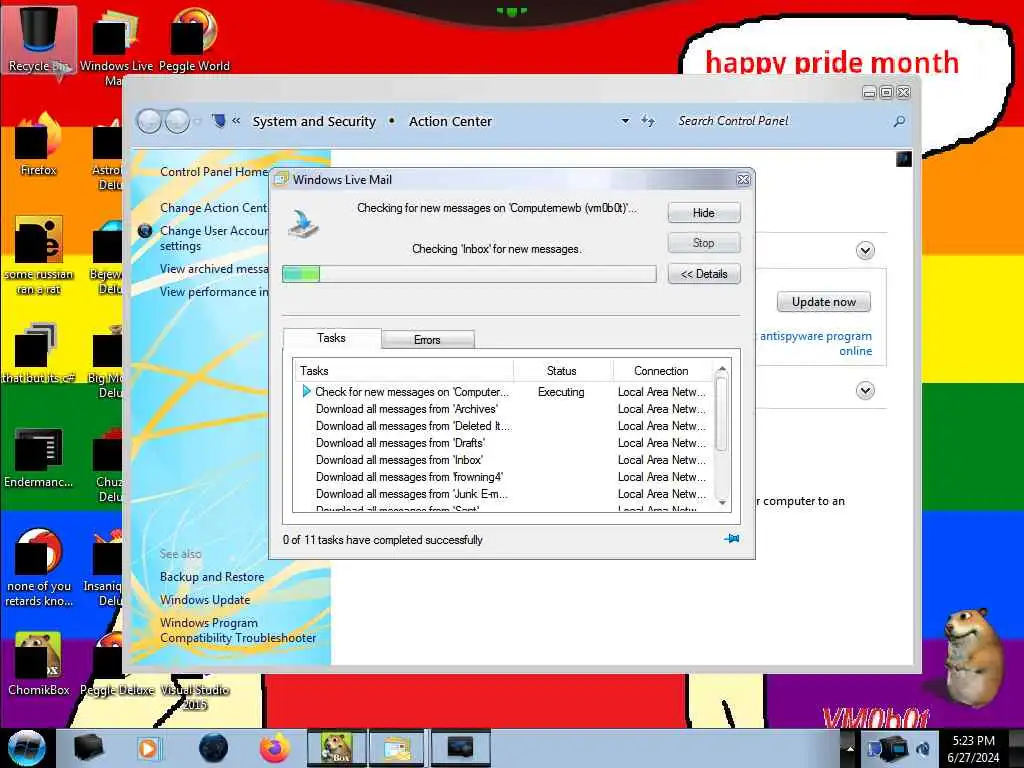Image resolution: width=1024 pixels, height=768 pixels.
Task: Open Change User Account Control settings
Action: 214,238
